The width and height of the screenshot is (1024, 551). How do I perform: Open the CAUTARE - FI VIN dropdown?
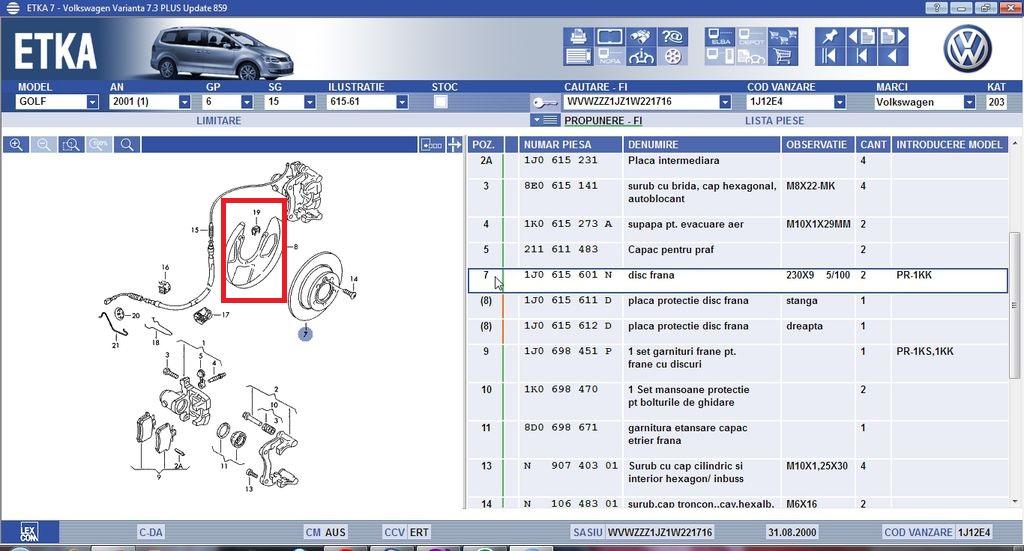point(725,102)
